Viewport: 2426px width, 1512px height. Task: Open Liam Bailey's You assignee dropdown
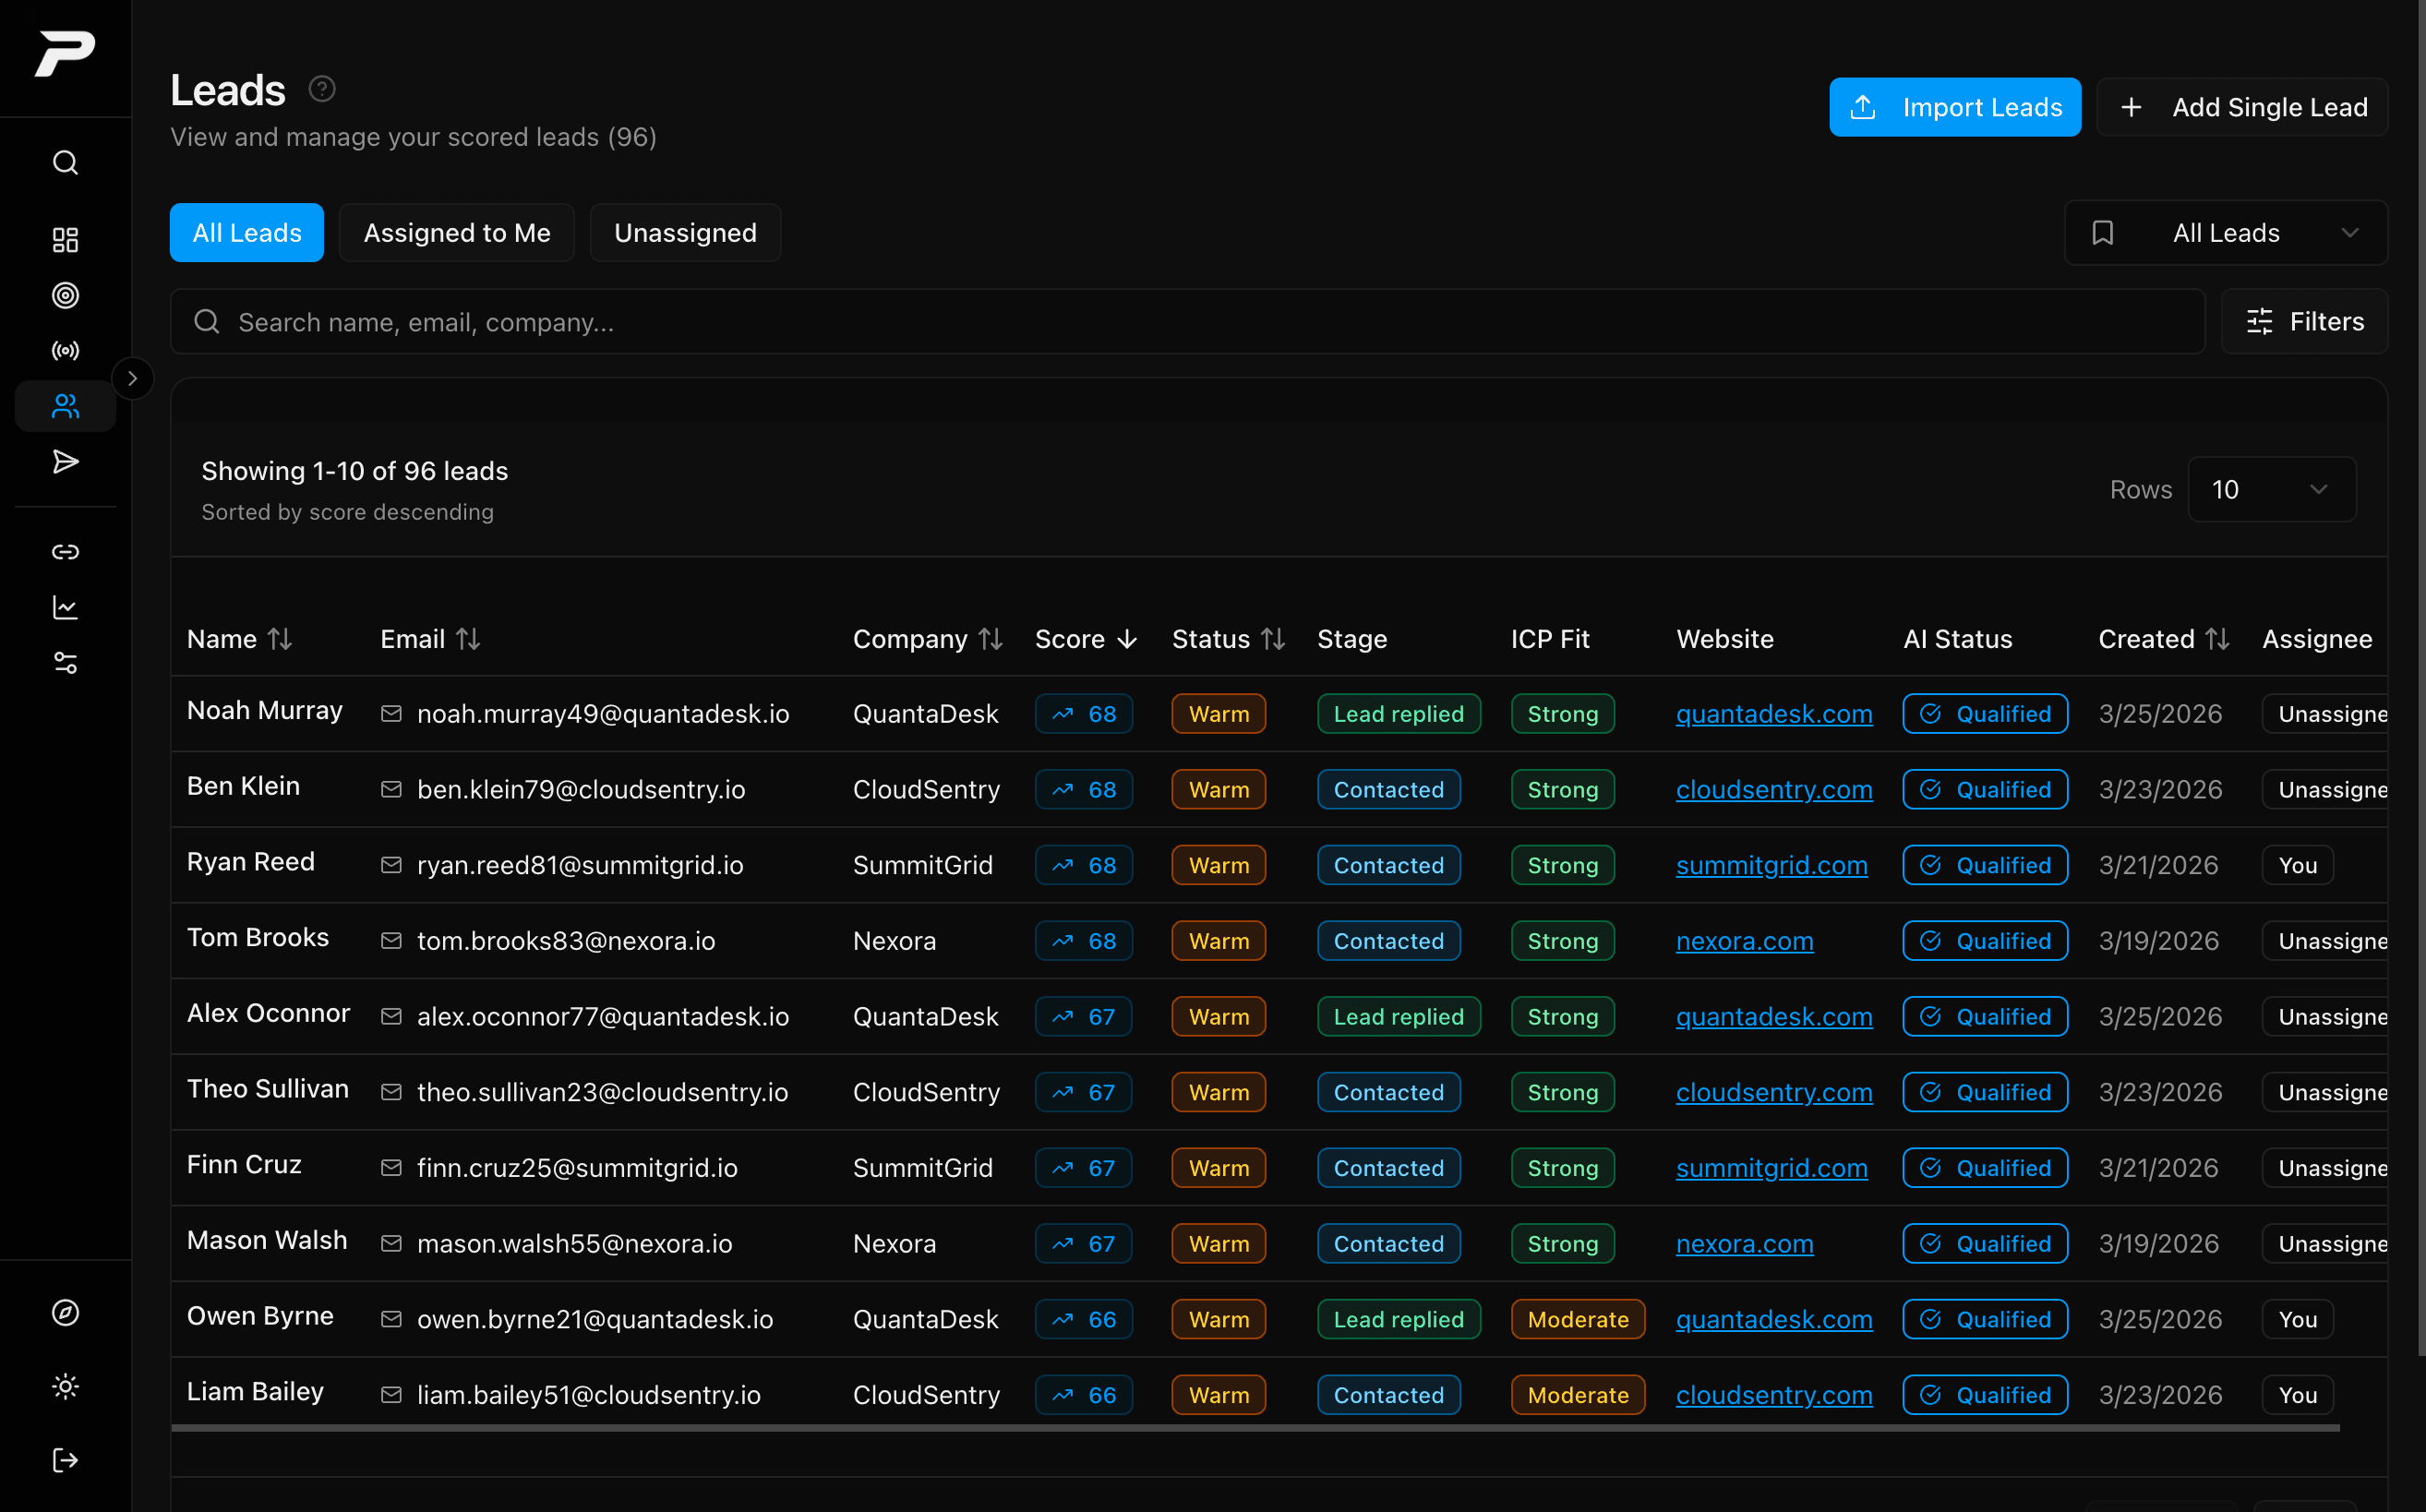pyautogui.click(x=2297, y=1394)
